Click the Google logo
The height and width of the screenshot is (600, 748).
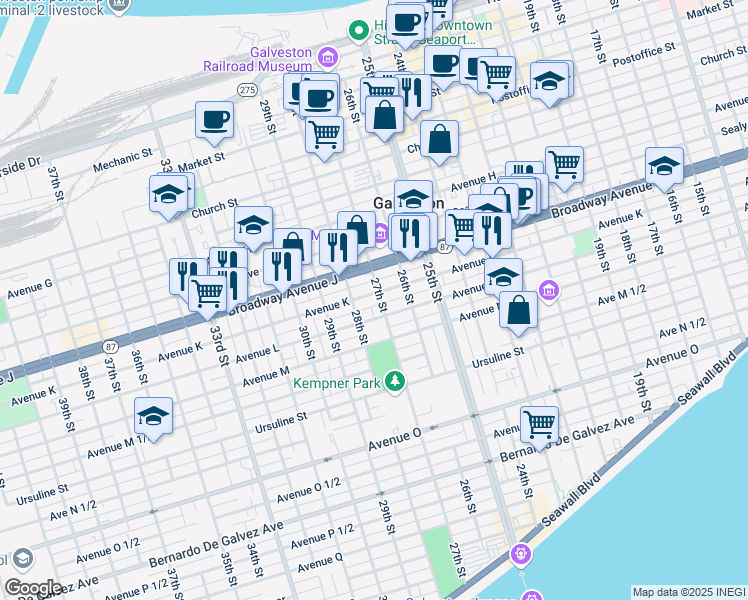[33, 588]
